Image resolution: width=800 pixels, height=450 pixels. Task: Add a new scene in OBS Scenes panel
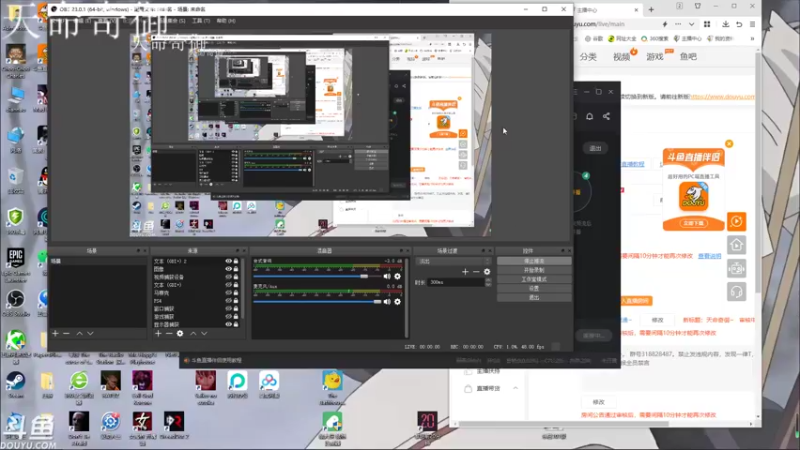pyautogui.click(x=55, y=333)
